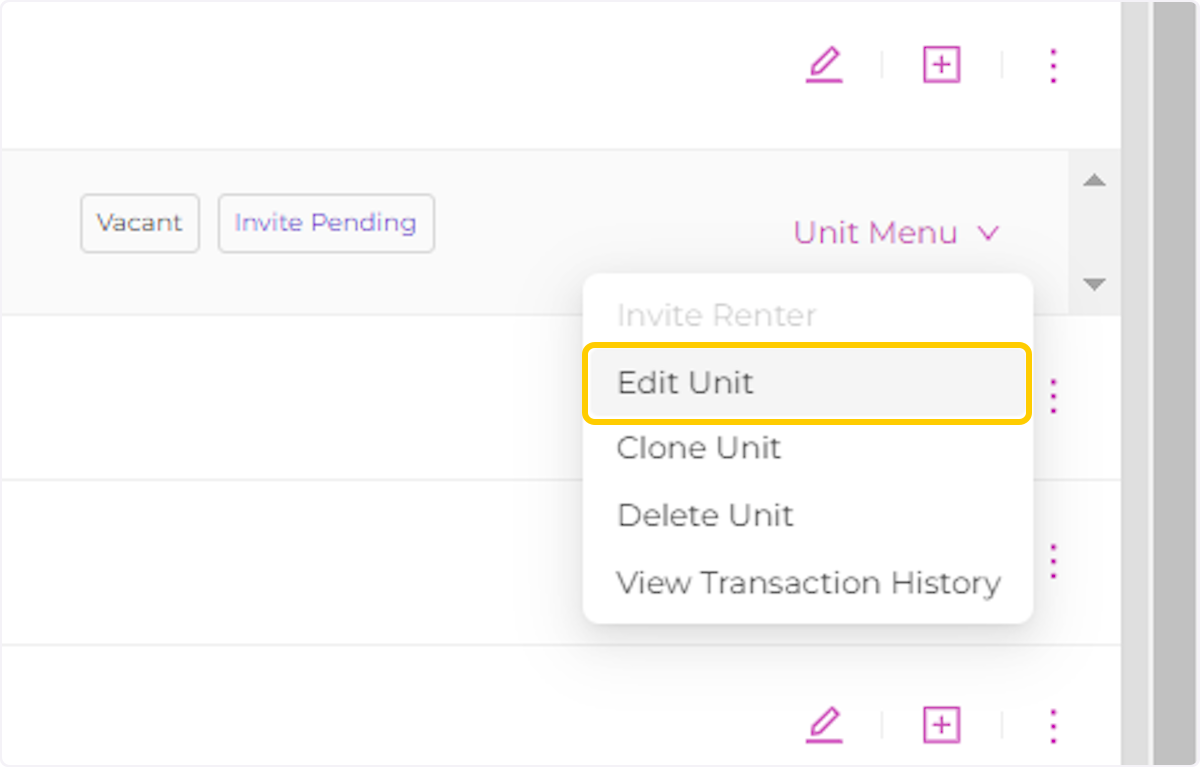Open the top-right kebab options menu

pyautogui.click(x=1052, y=64)
